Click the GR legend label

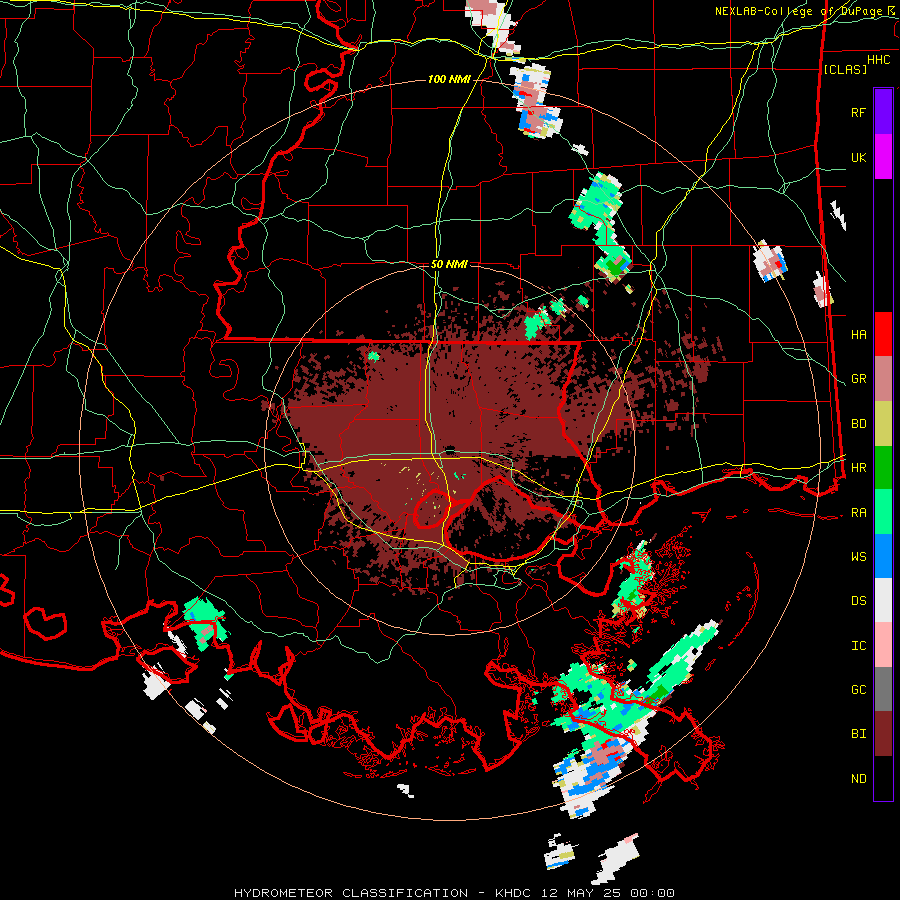[858, 379]
